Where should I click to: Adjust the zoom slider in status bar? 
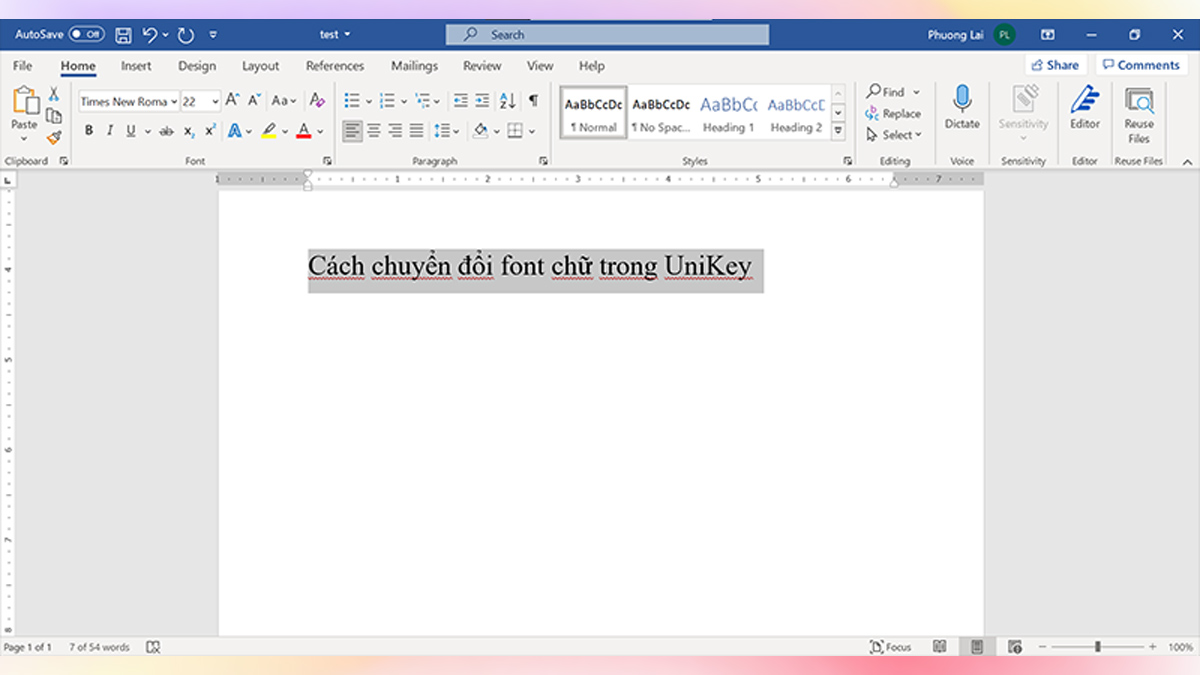1097,647
